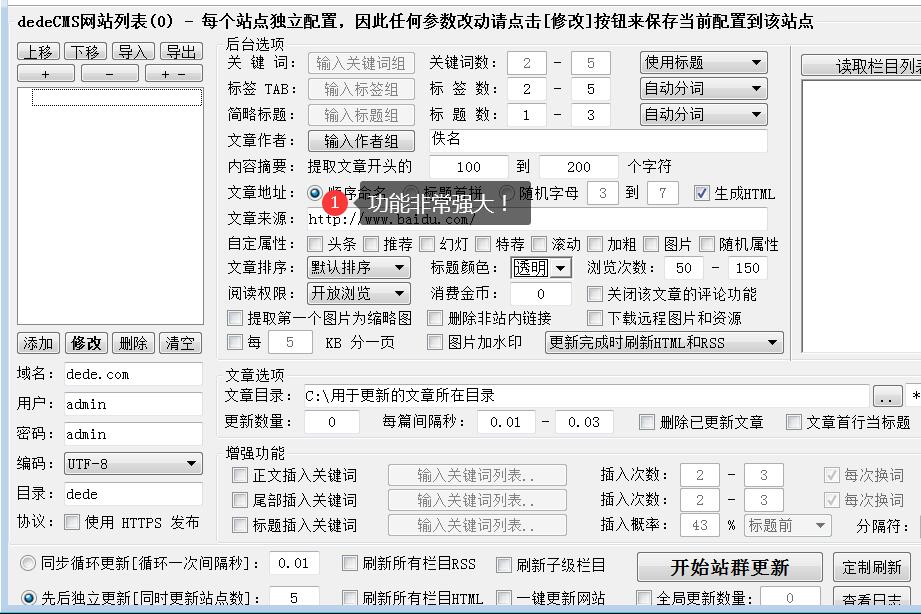The width and height of the screenshot is (921, 614).
Task: Check 下载远程图片和资源
Action: click(595, 318)
